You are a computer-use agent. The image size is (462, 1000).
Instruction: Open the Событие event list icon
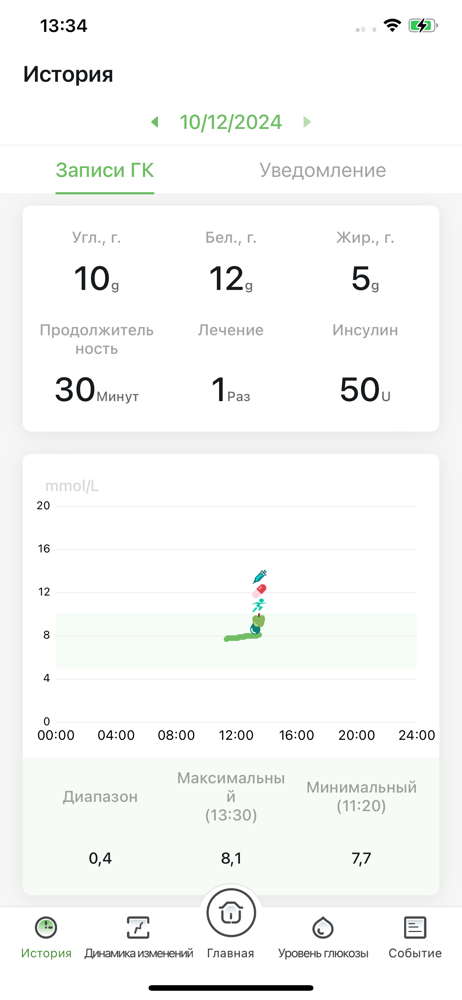[x=415, y=928]
